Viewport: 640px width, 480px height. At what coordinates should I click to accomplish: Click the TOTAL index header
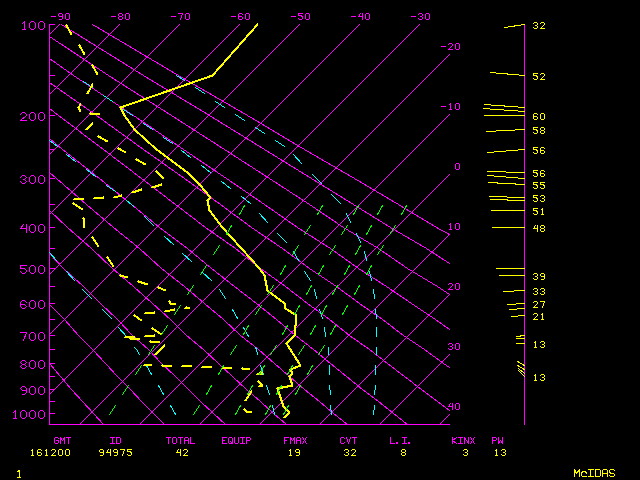click(x=180, y=440)
